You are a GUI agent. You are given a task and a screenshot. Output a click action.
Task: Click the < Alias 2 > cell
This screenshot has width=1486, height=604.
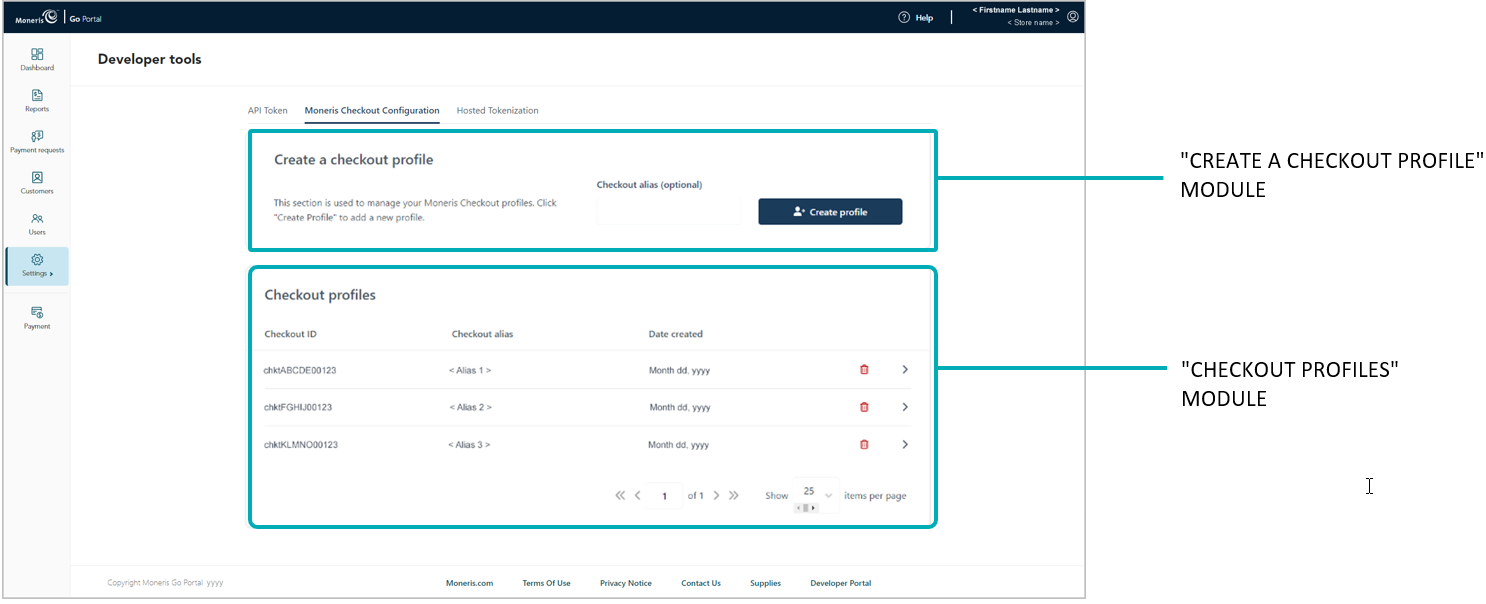pos(470,407)
